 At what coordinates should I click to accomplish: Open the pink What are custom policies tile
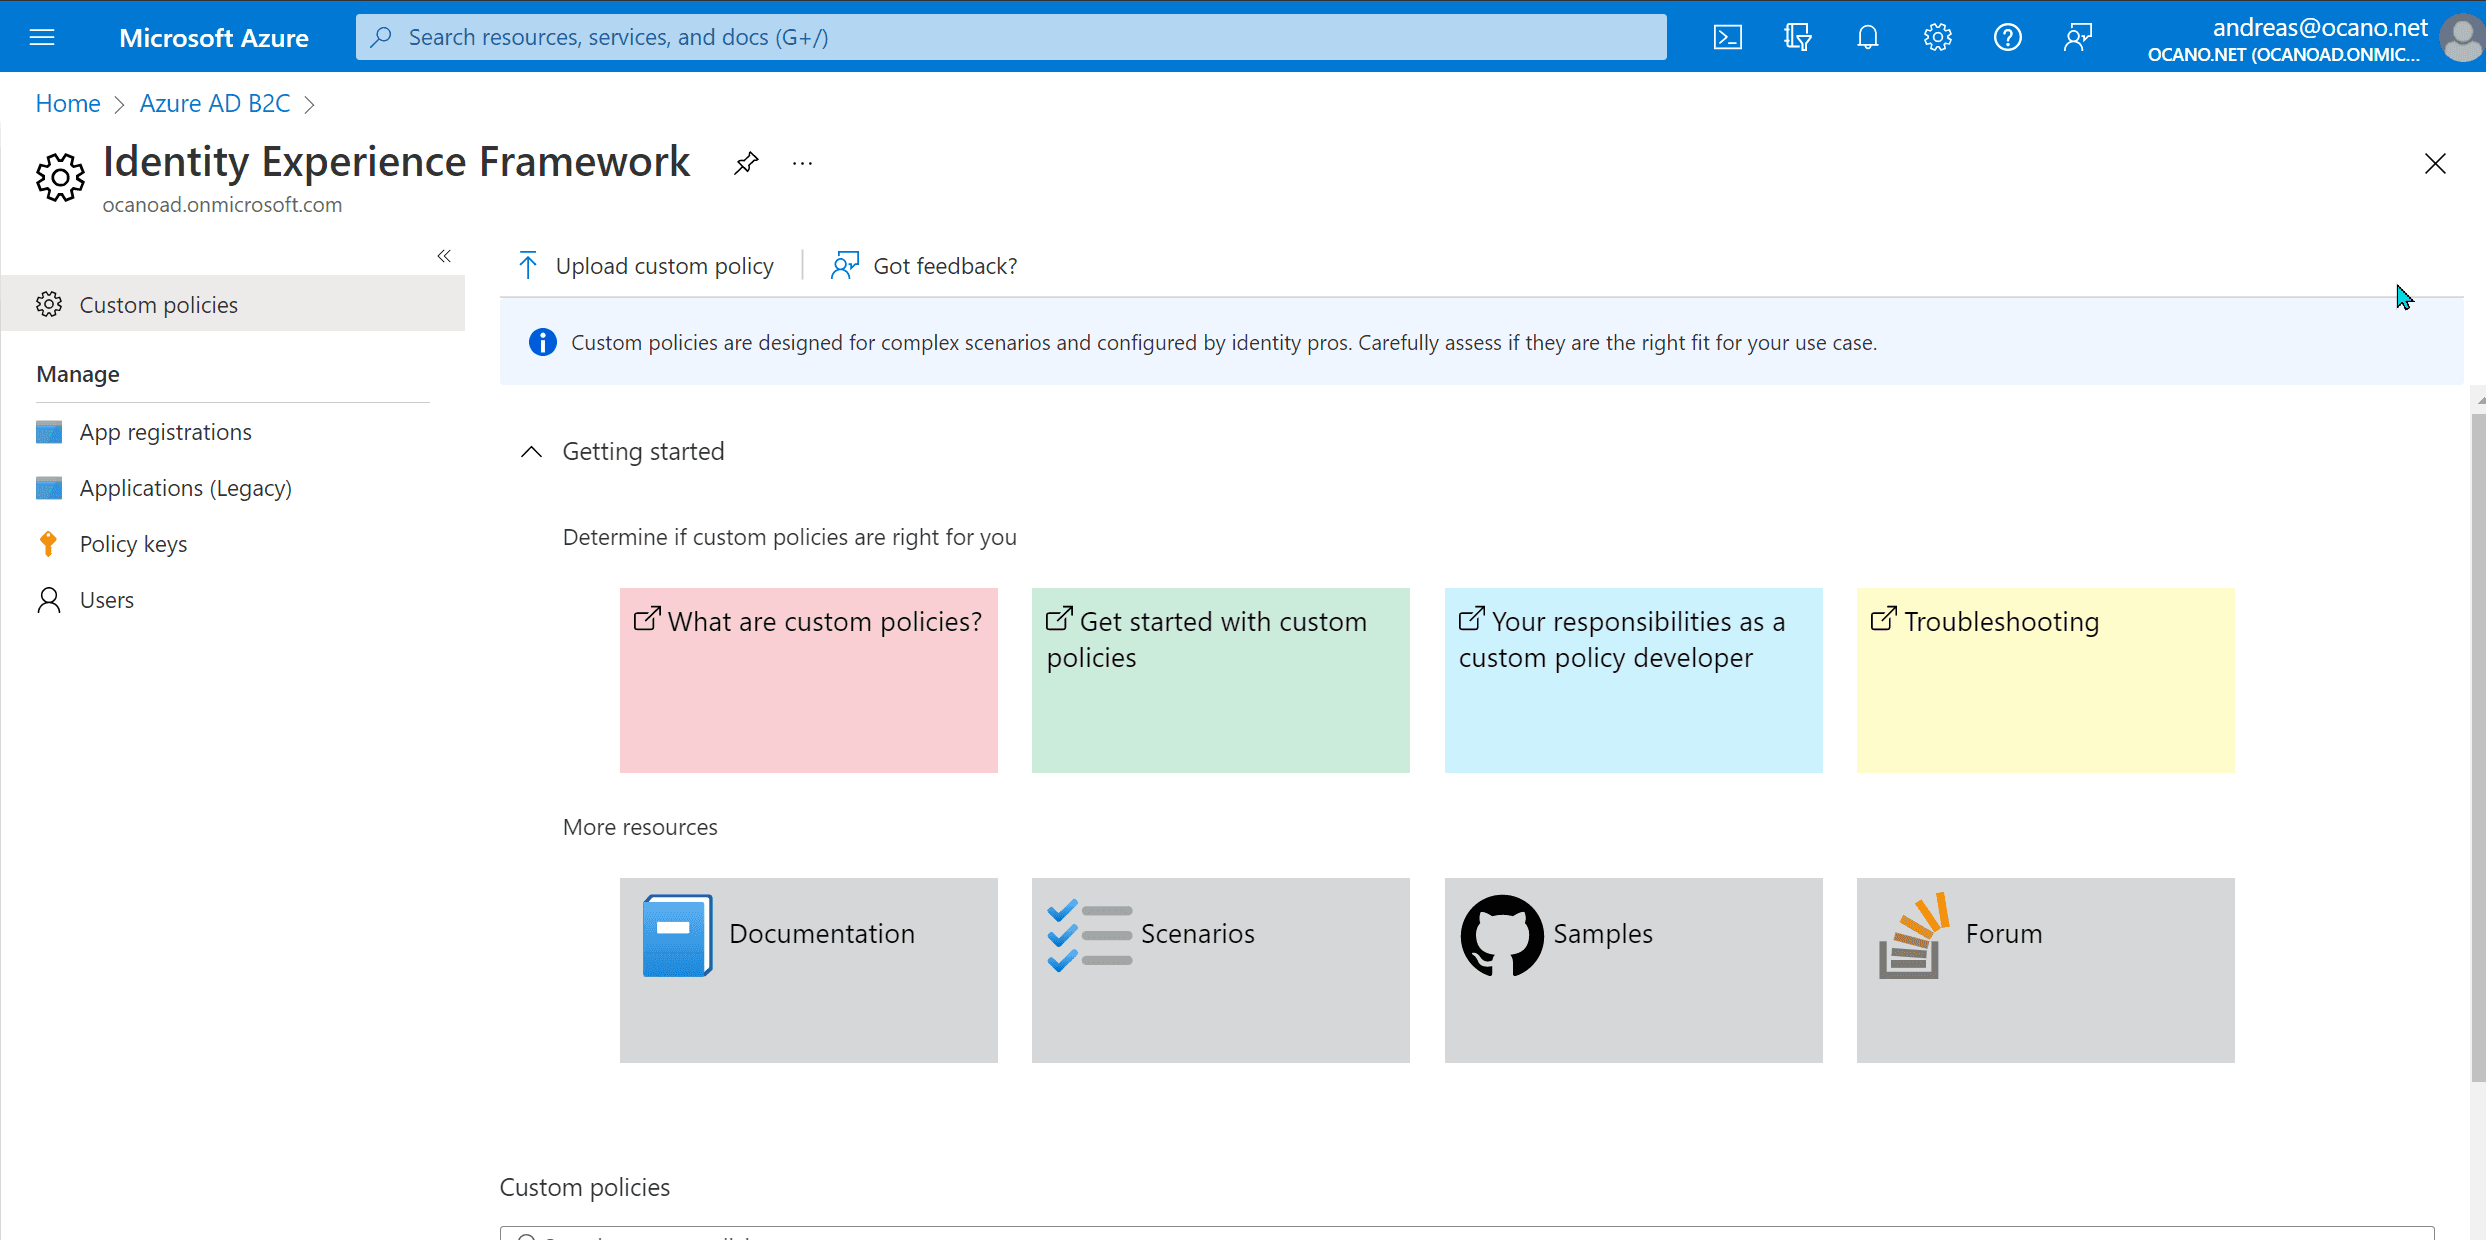pos(808,679)
